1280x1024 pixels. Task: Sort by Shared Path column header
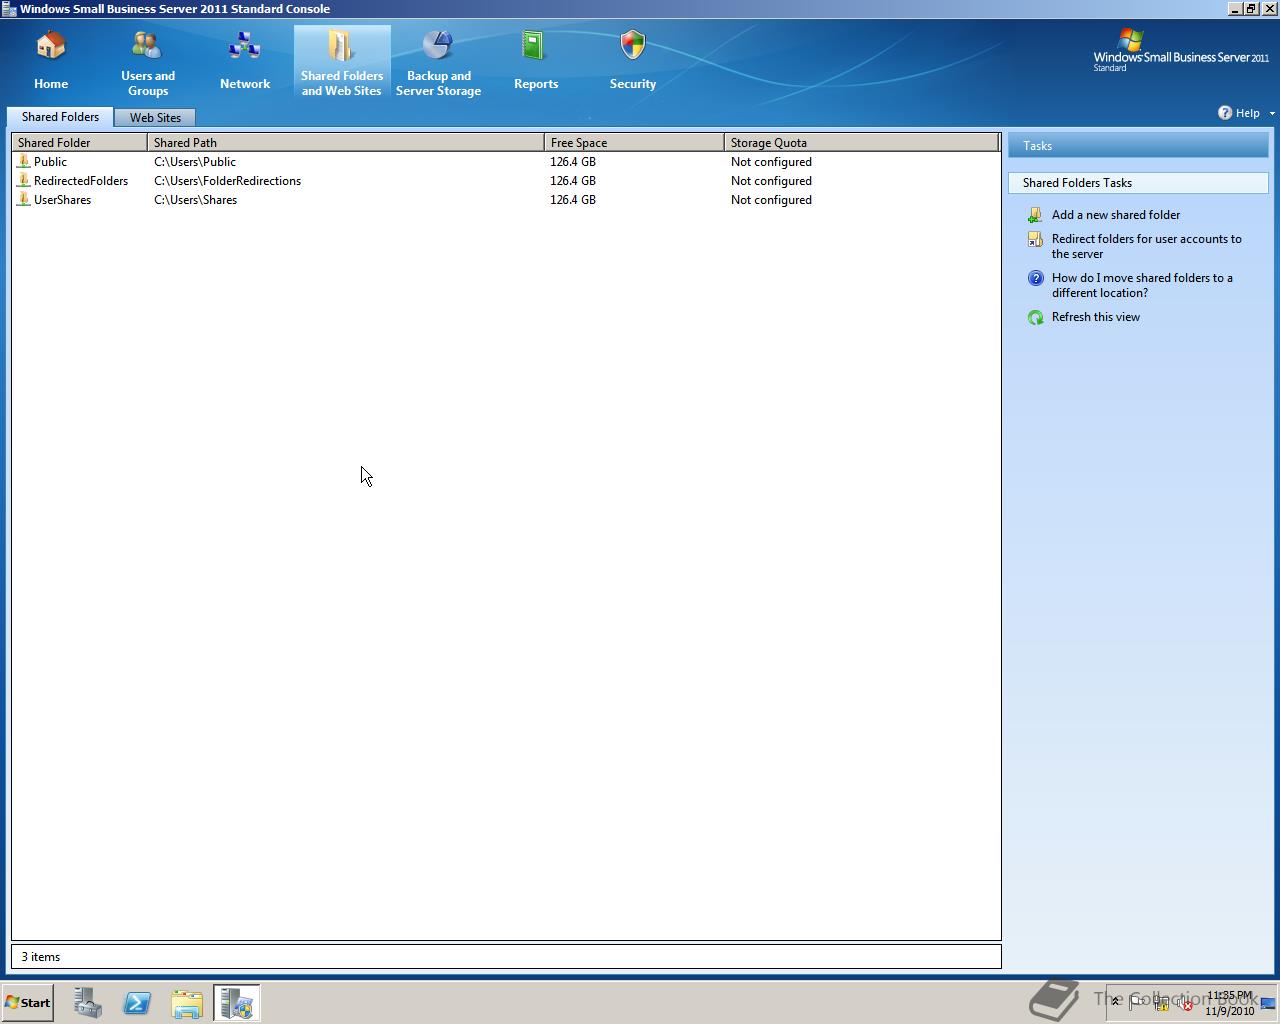coord(346,143)
